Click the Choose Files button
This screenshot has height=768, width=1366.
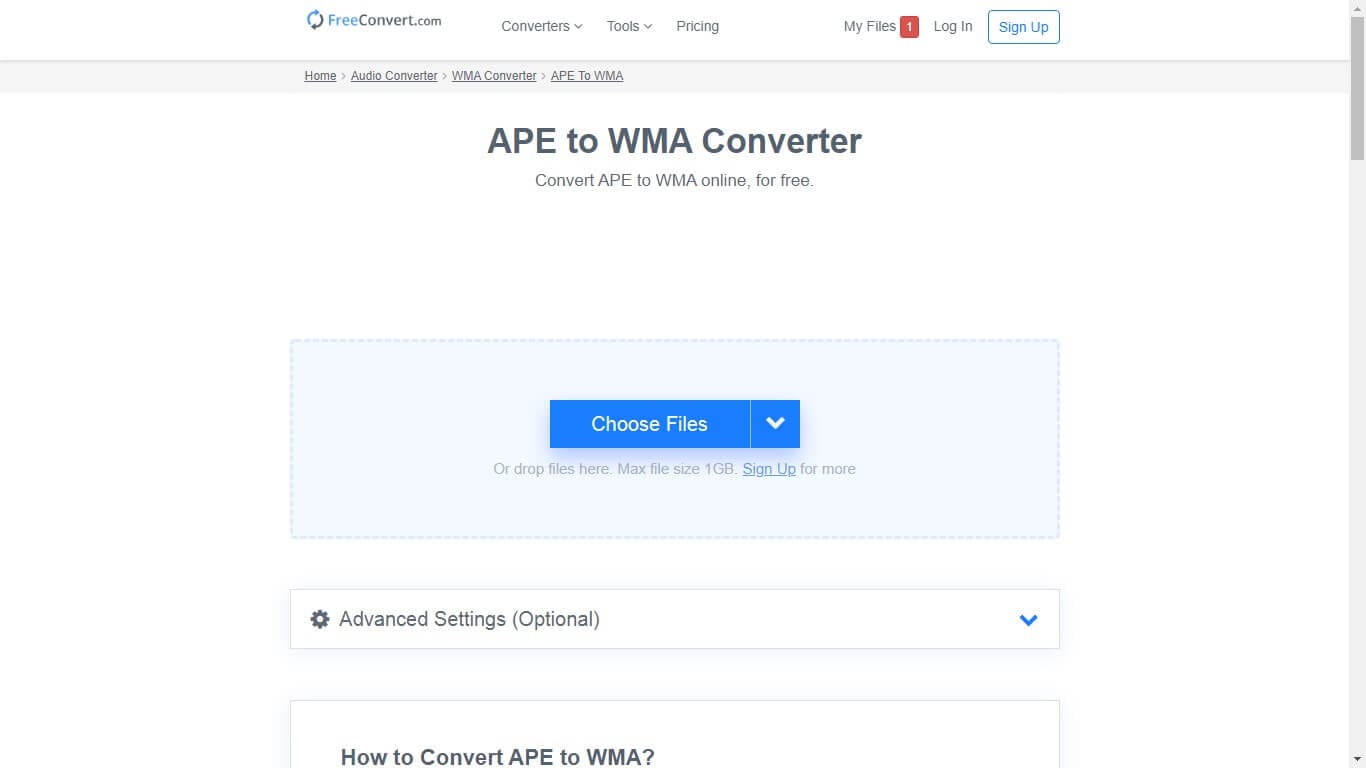[x=649, y=424]
